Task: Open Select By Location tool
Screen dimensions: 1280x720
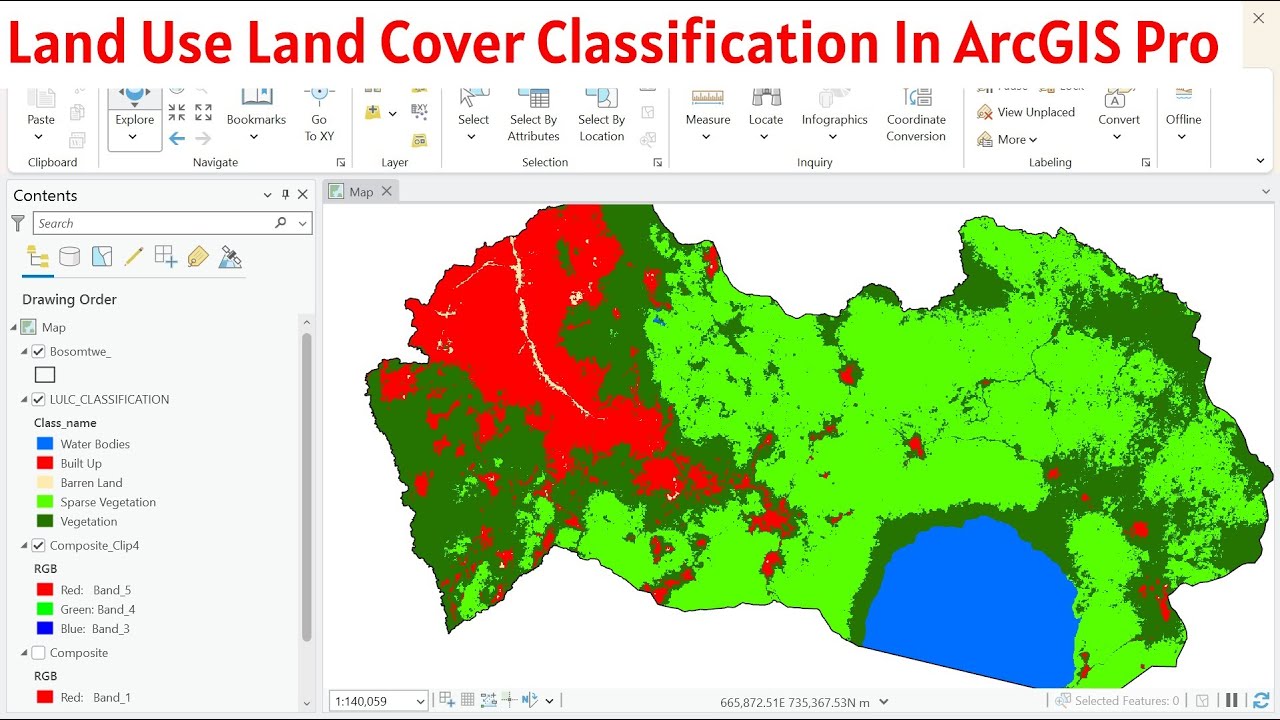Action: coord(601,115)
